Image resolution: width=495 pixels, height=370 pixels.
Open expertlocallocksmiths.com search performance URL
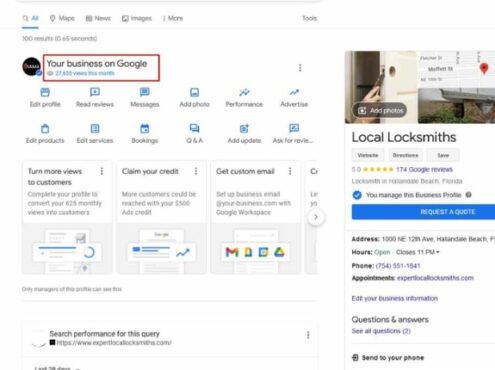point(114,343)
